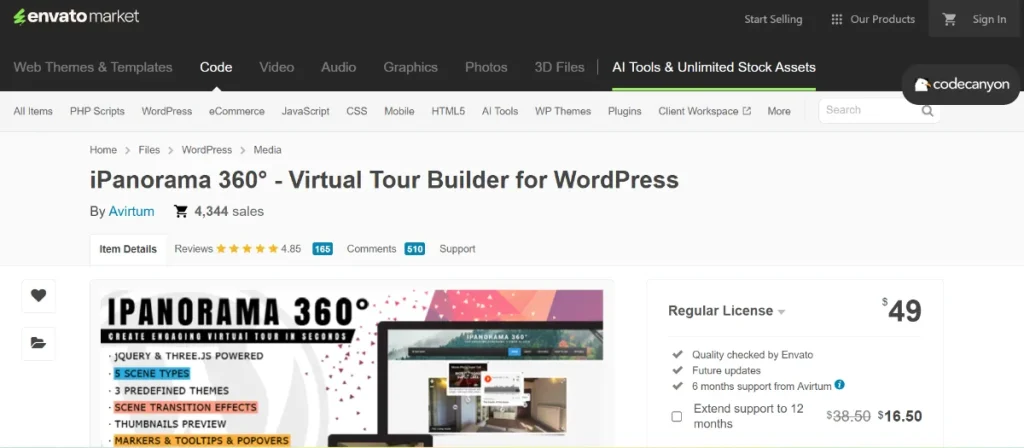Click the Envato Market logo
This screenshot has width=1024, height=448.
(76, 17)
